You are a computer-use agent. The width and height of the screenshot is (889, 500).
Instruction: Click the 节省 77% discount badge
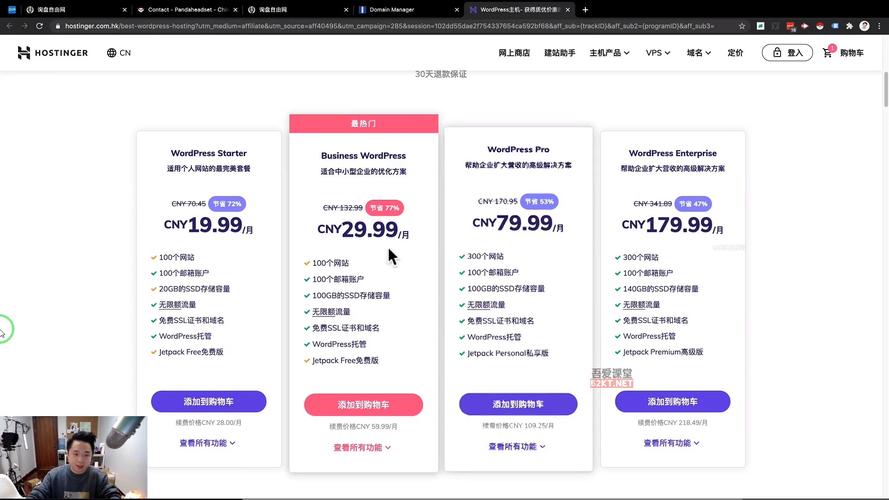[384, 208]
